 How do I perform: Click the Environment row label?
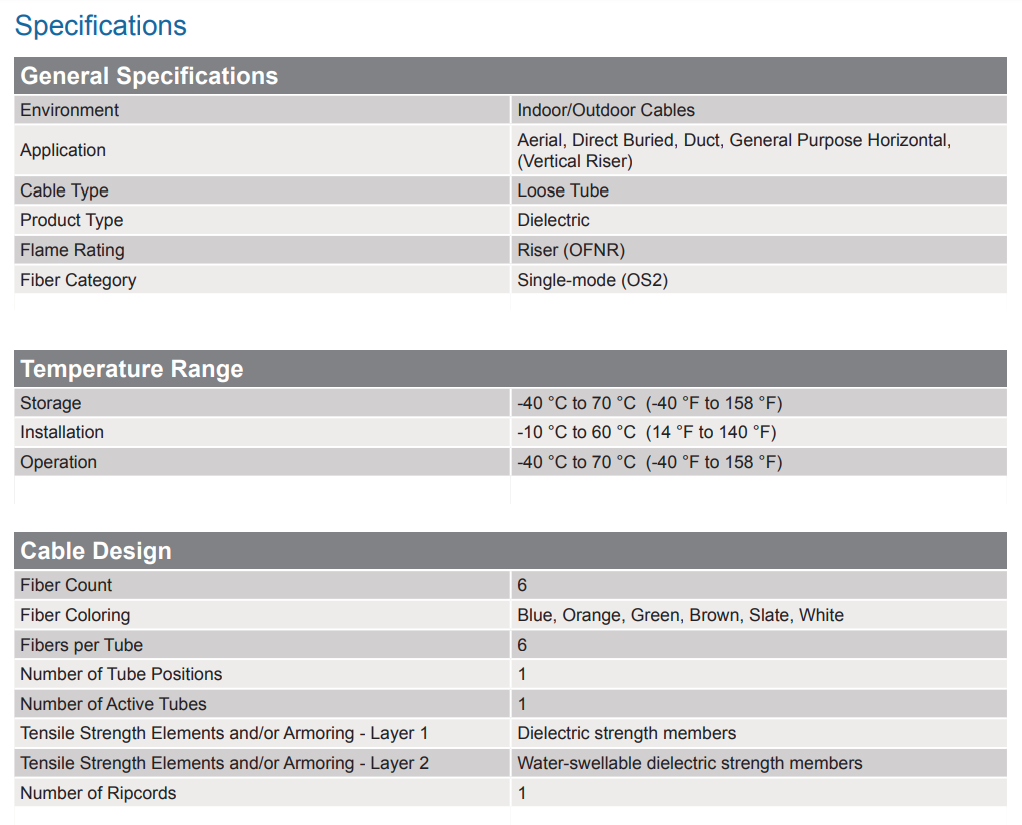[x=69, y=110]
